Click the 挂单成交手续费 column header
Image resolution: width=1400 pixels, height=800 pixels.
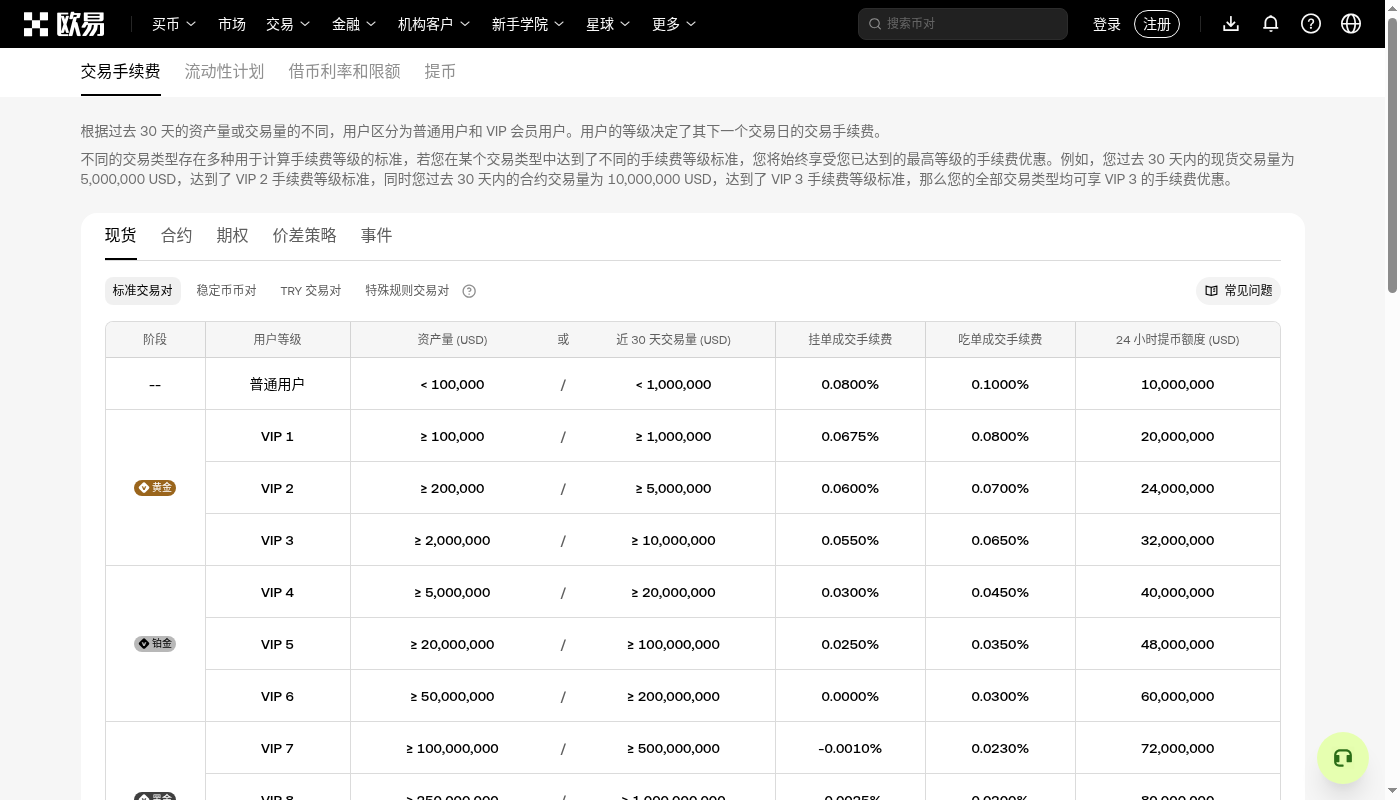[x=851, y=340]
